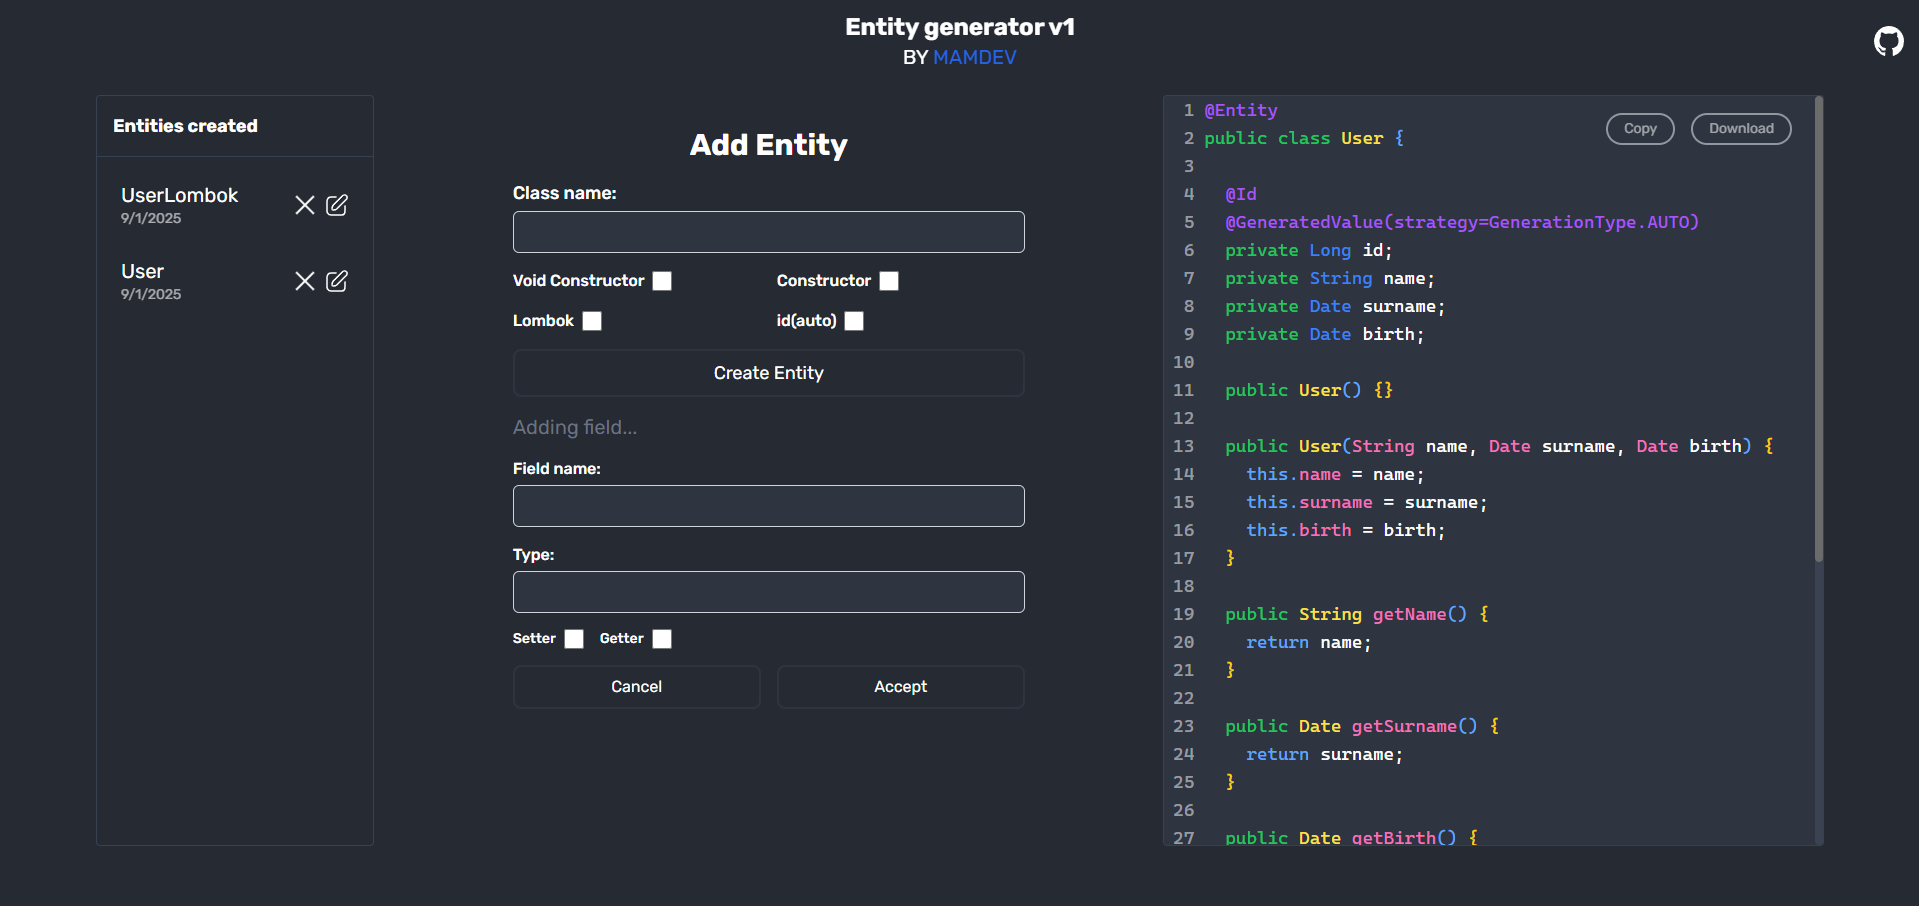Image resolution: width=1919 pixels, height=906 pixels.
Task: Delete the UserLombok entity
Action: coord(305,205)
